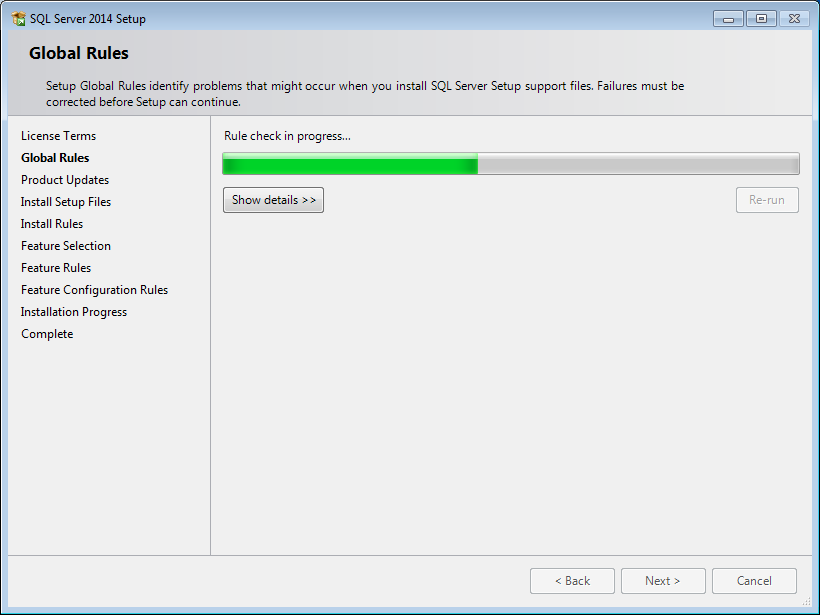Click the SQL Server Setup title icon
The height and width of the screenshot is (615, 820).
(18, 19)
